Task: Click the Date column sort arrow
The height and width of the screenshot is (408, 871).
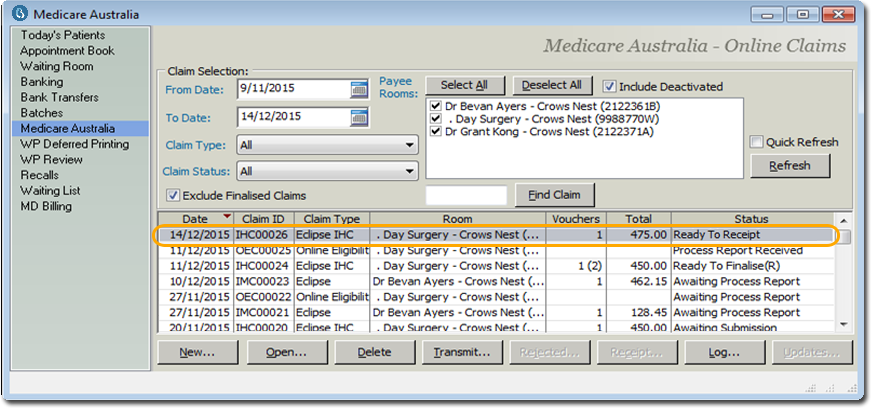Action: tap(227, 218)
